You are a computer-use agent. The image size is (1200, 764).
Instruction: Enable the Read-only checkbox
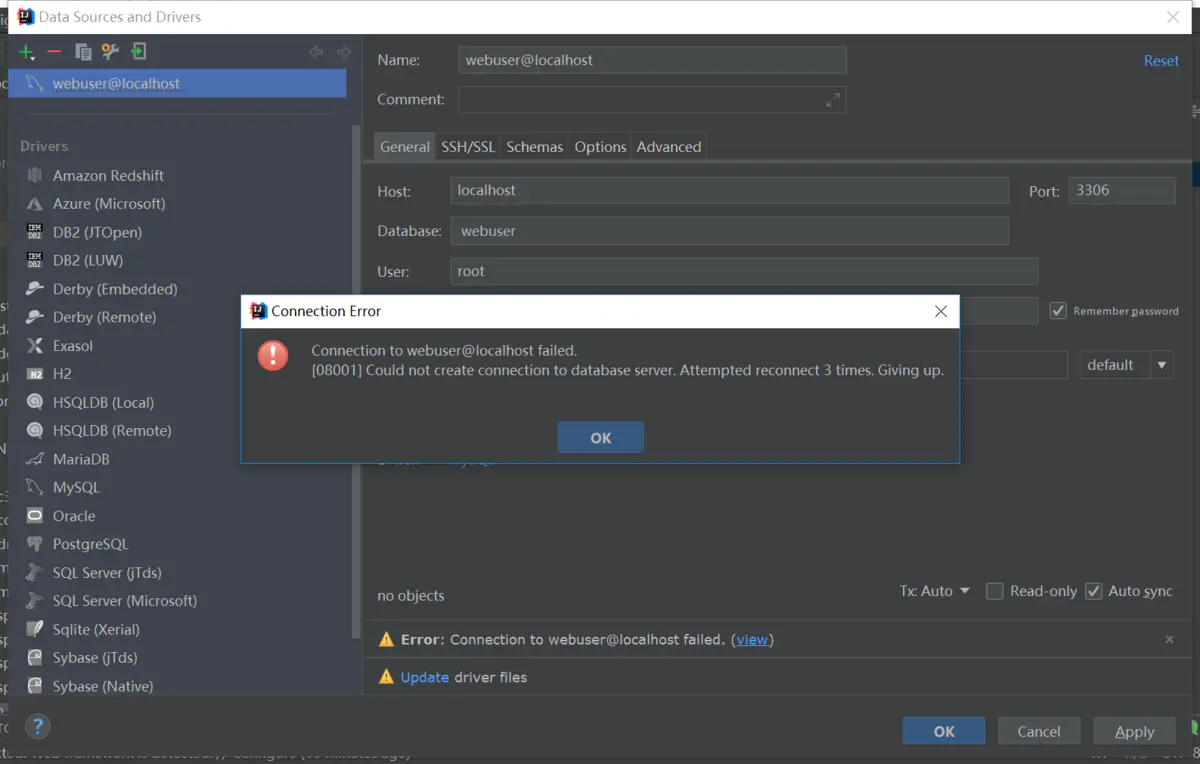[x=995, y=591]
